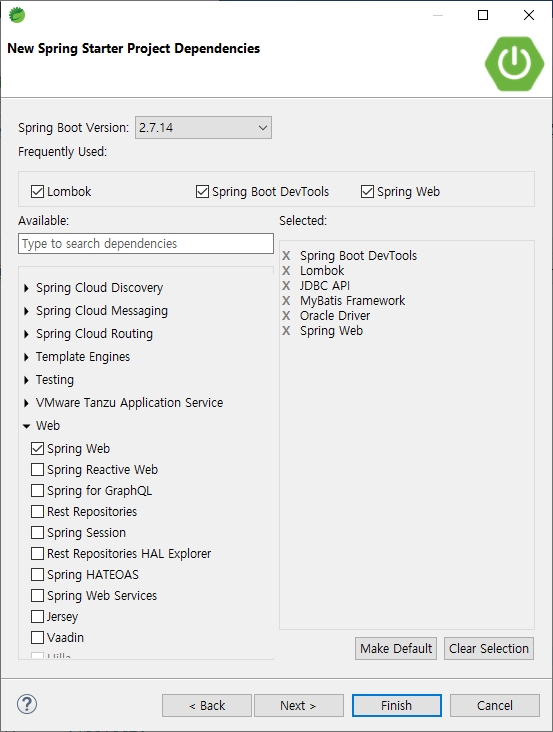Check Spring HATEOAS
The height and width of the screenshot is (732, 553).
pos(37,575)
